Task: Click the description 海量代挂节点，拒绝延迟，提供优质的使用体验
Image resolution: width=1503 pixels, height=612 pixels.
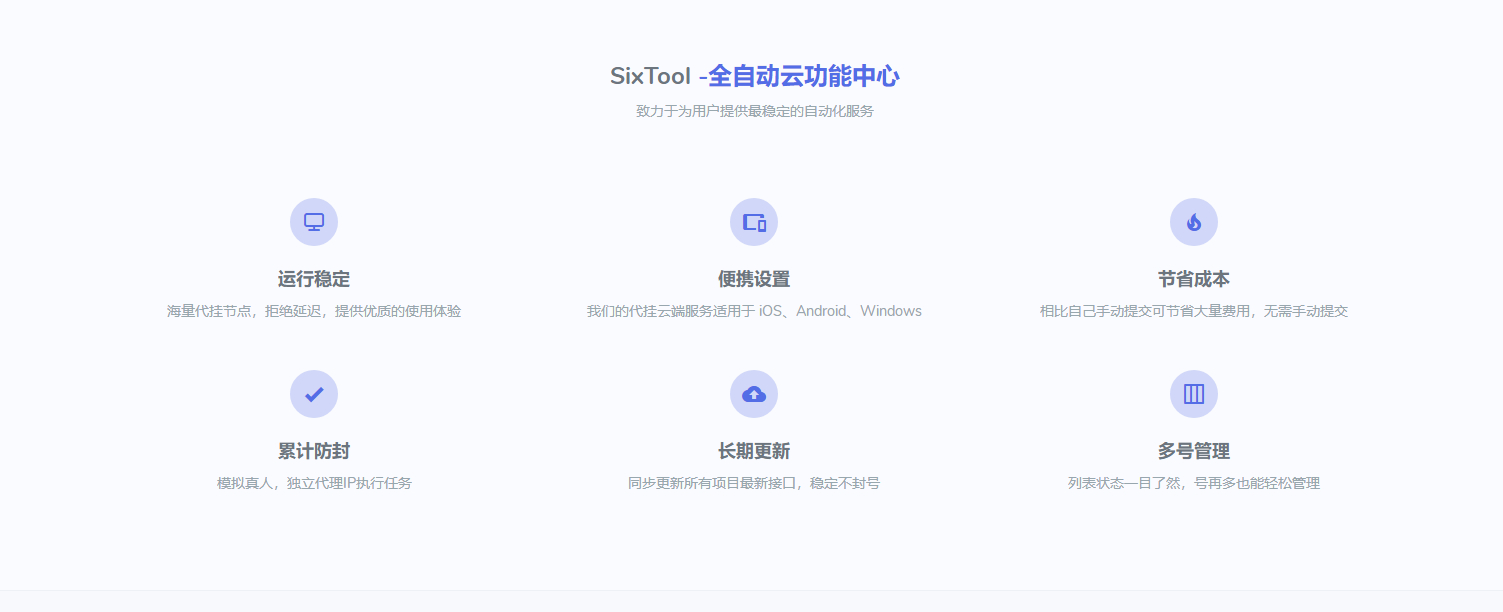Action: (x=314, y=311)
